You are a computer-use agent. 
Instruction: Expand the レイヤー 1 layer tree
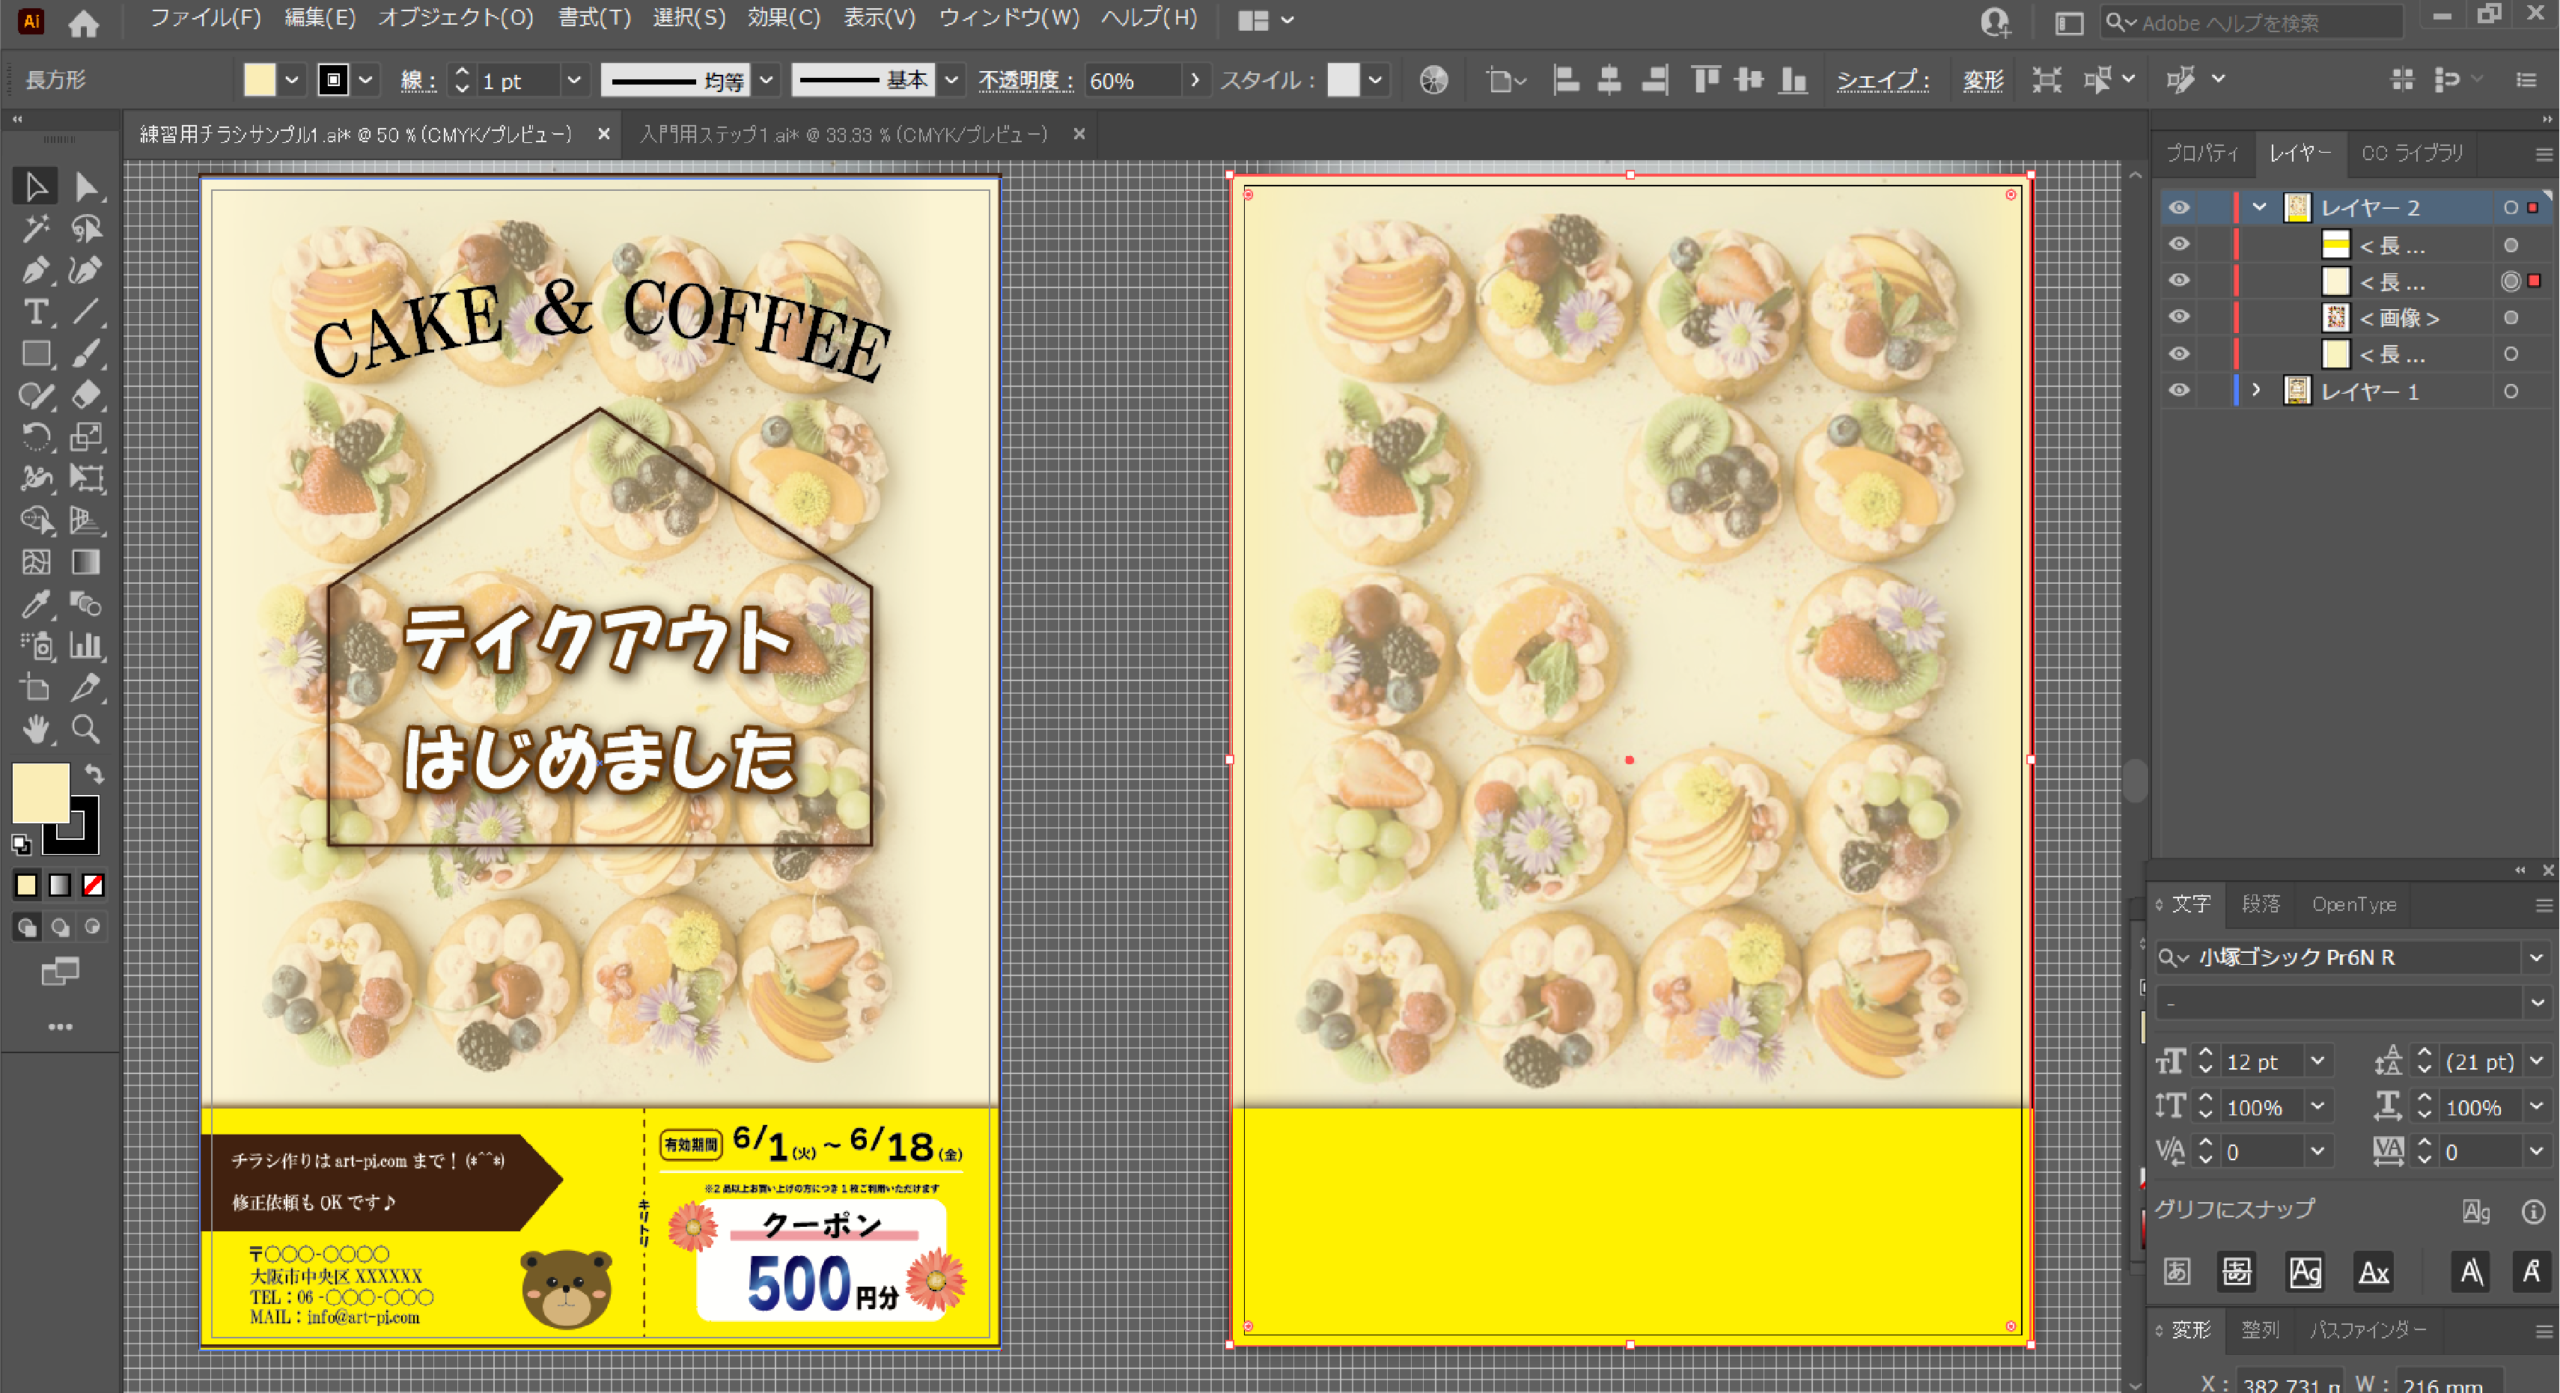click(2256, 391)
